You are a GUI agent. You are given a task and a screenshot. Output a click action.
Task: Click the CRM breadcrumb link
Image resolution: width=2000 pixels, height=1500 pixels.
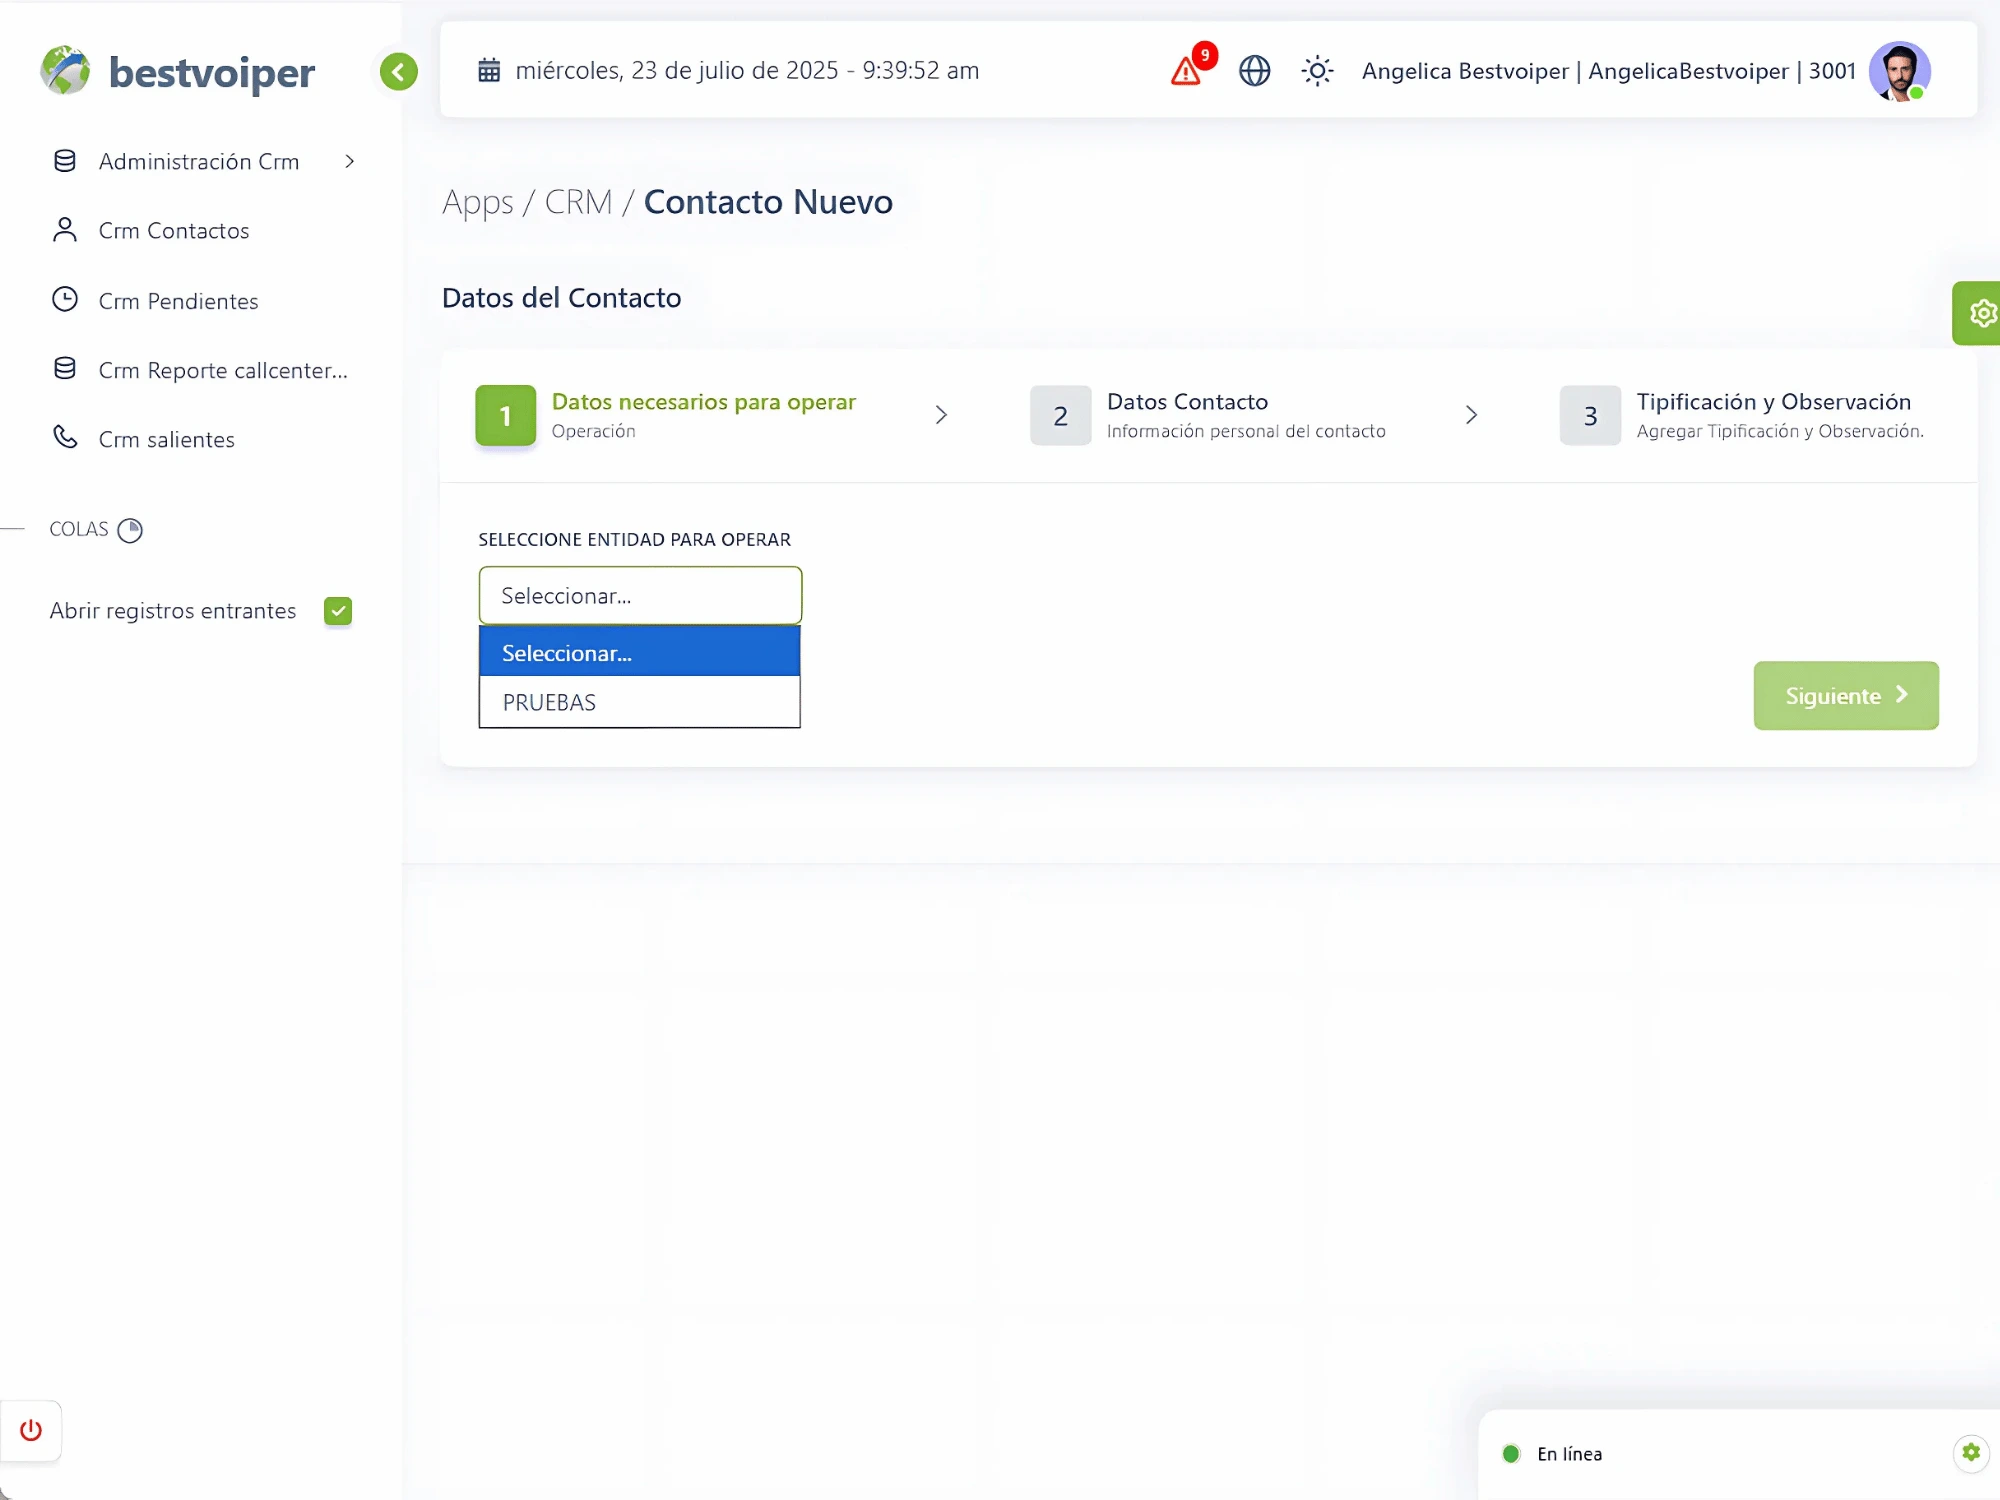tap(578, 202)
